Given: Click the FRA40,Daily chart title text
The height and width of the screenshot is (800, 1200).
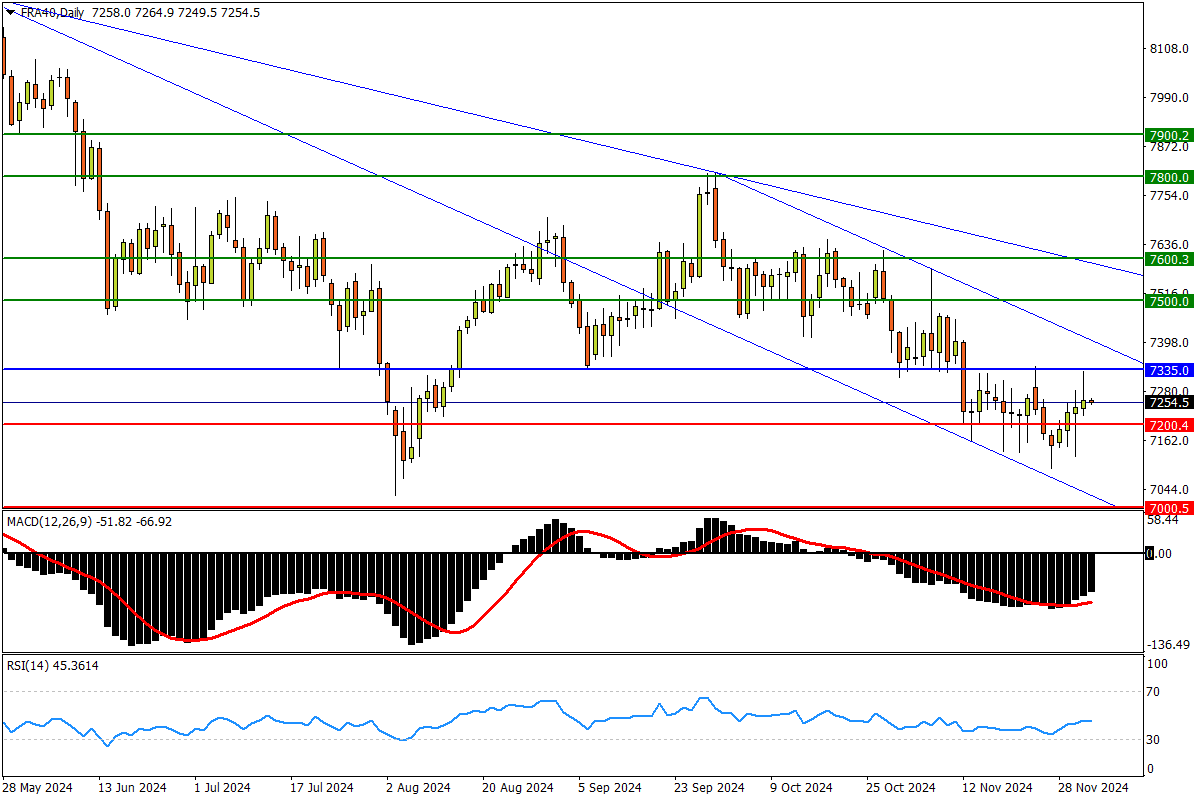Looking at the screenshot, I should [52, 11].
